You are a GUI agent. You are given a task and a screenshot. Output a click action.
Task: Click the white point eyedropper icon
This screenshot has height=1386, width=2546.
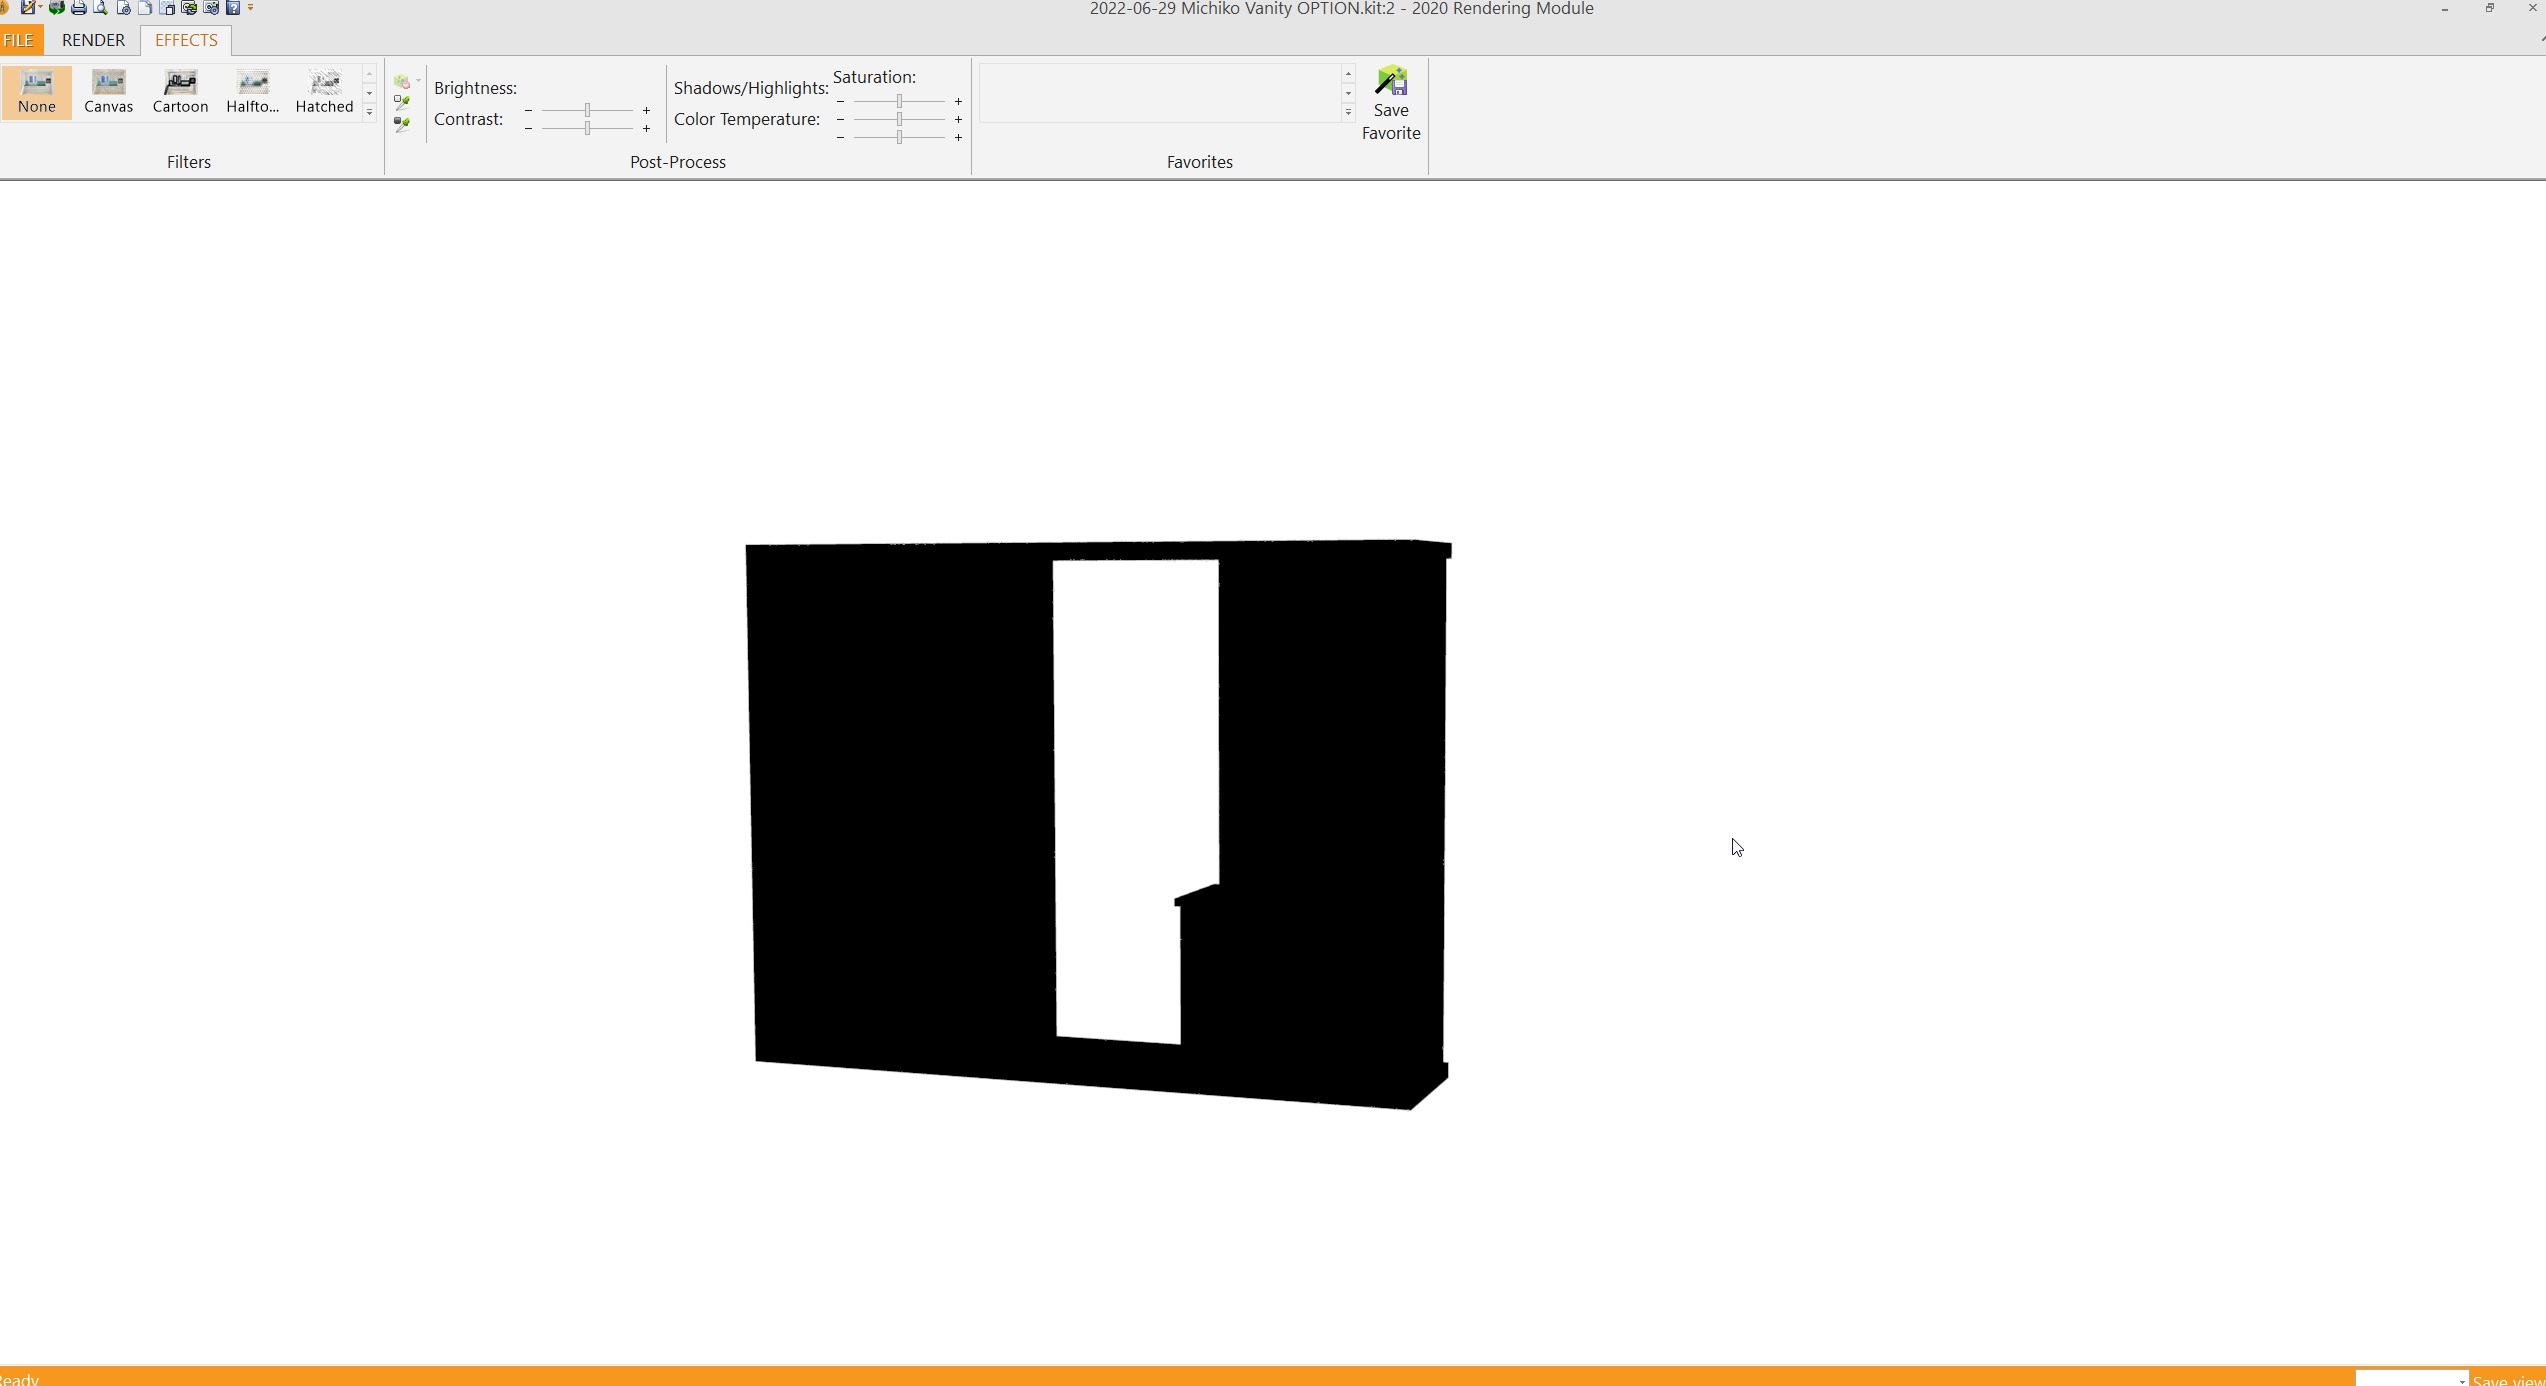[x=402, y=102]
